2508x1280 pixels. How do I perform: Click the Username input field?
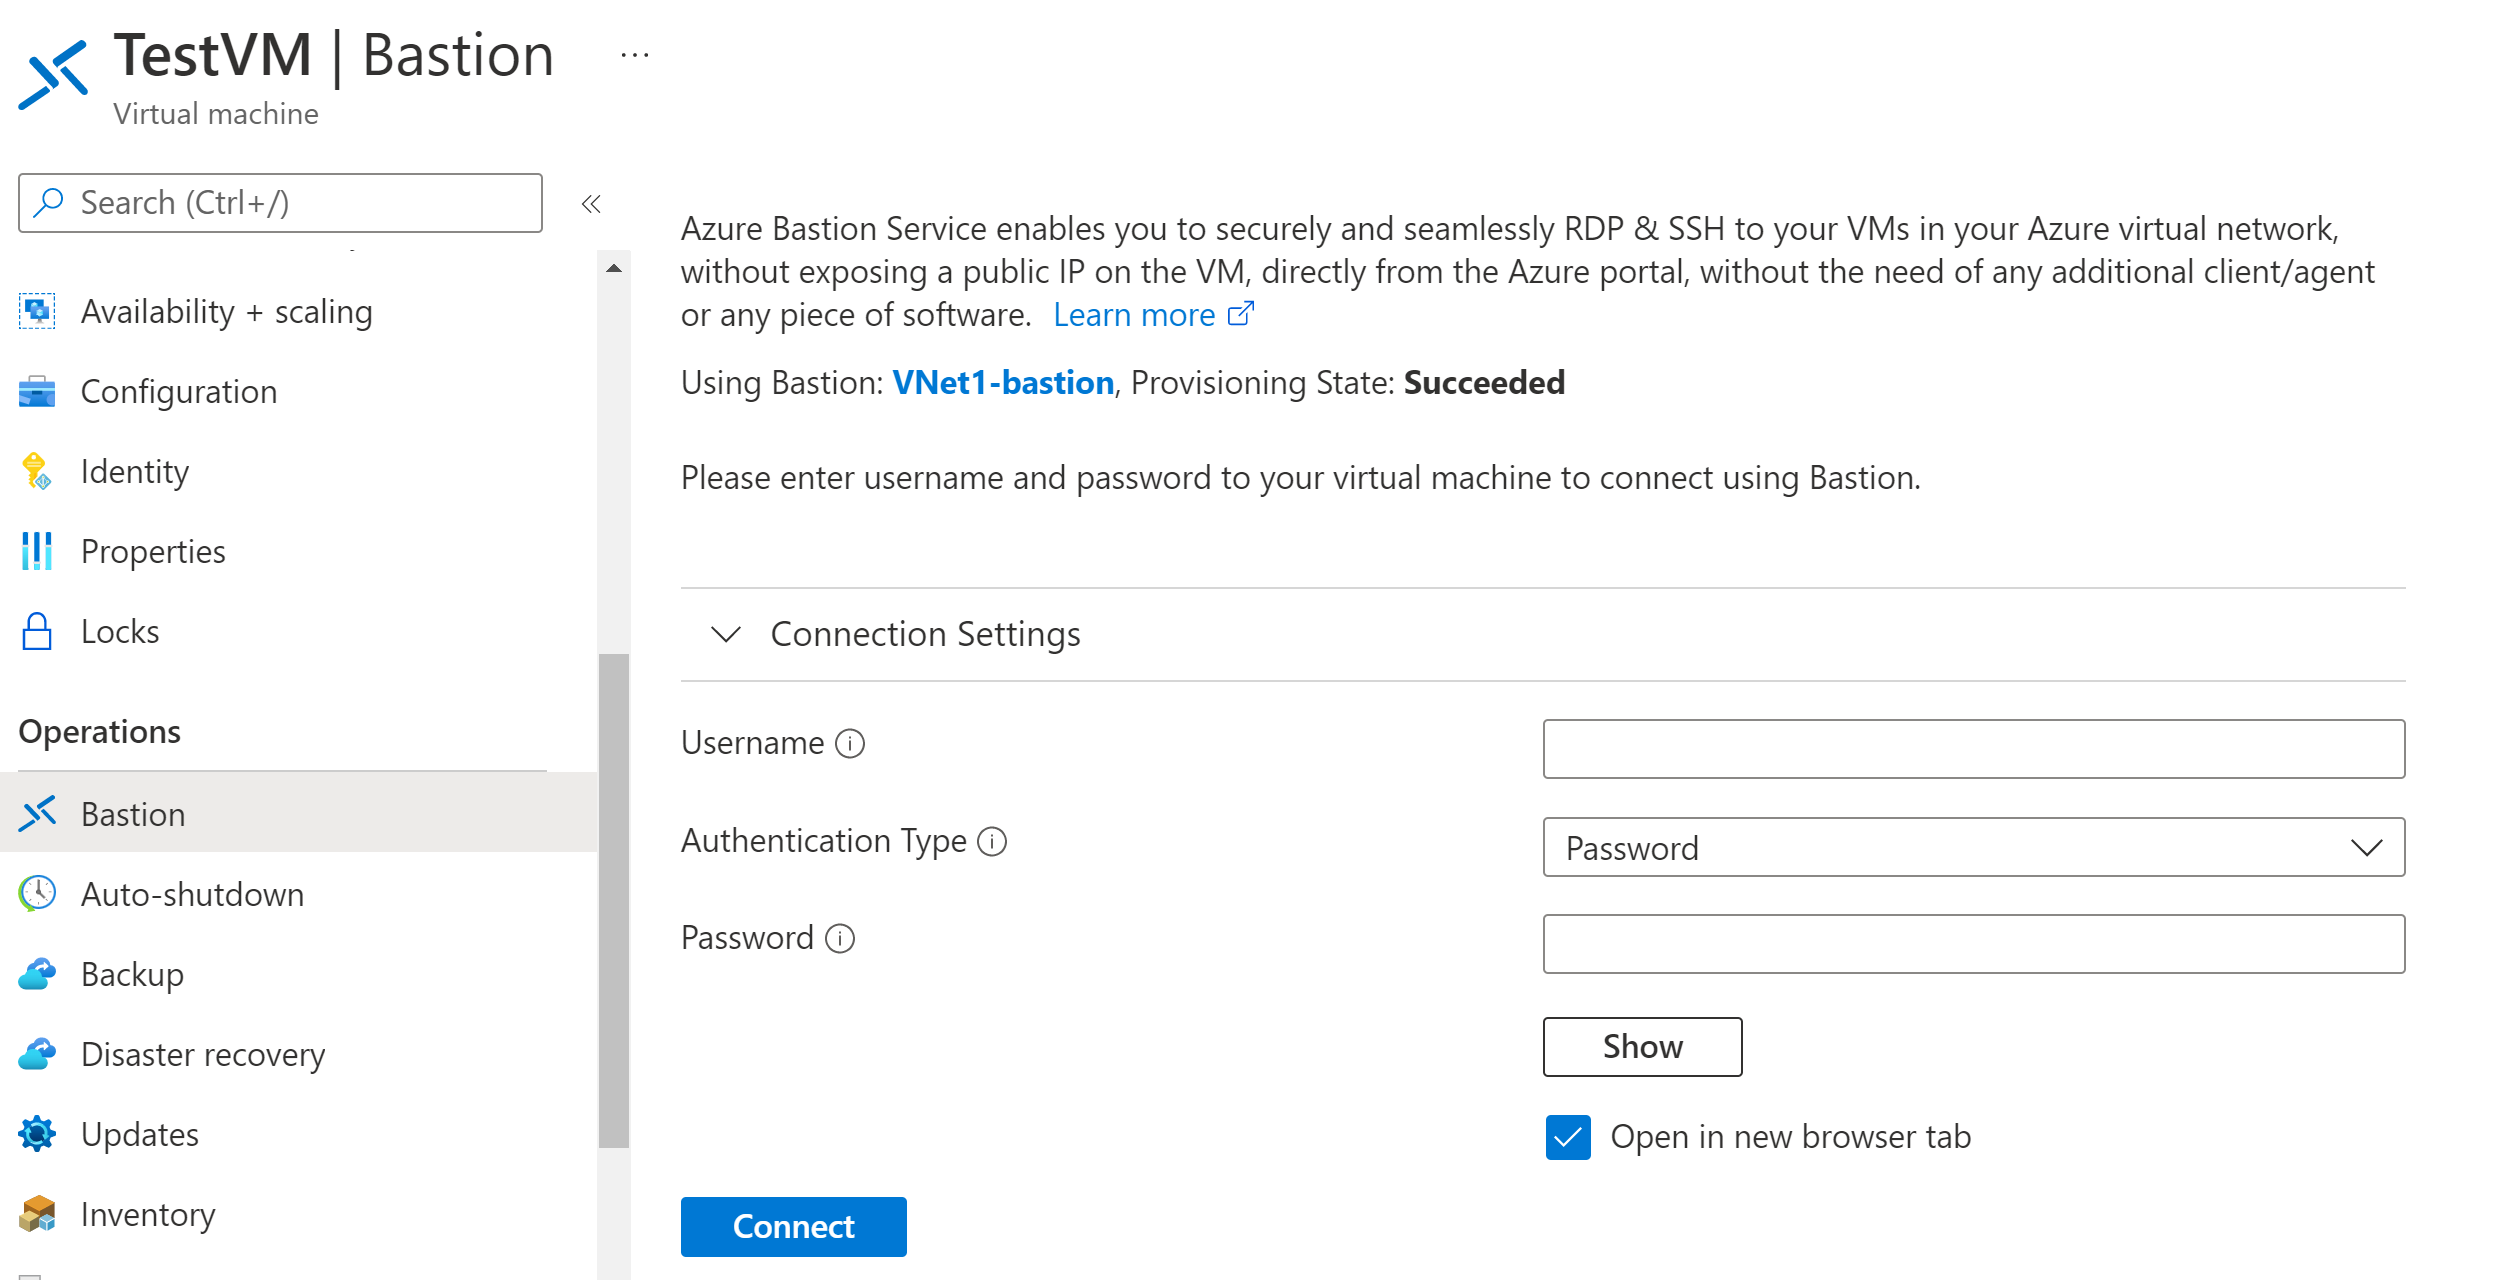[x=1976, y=748]
